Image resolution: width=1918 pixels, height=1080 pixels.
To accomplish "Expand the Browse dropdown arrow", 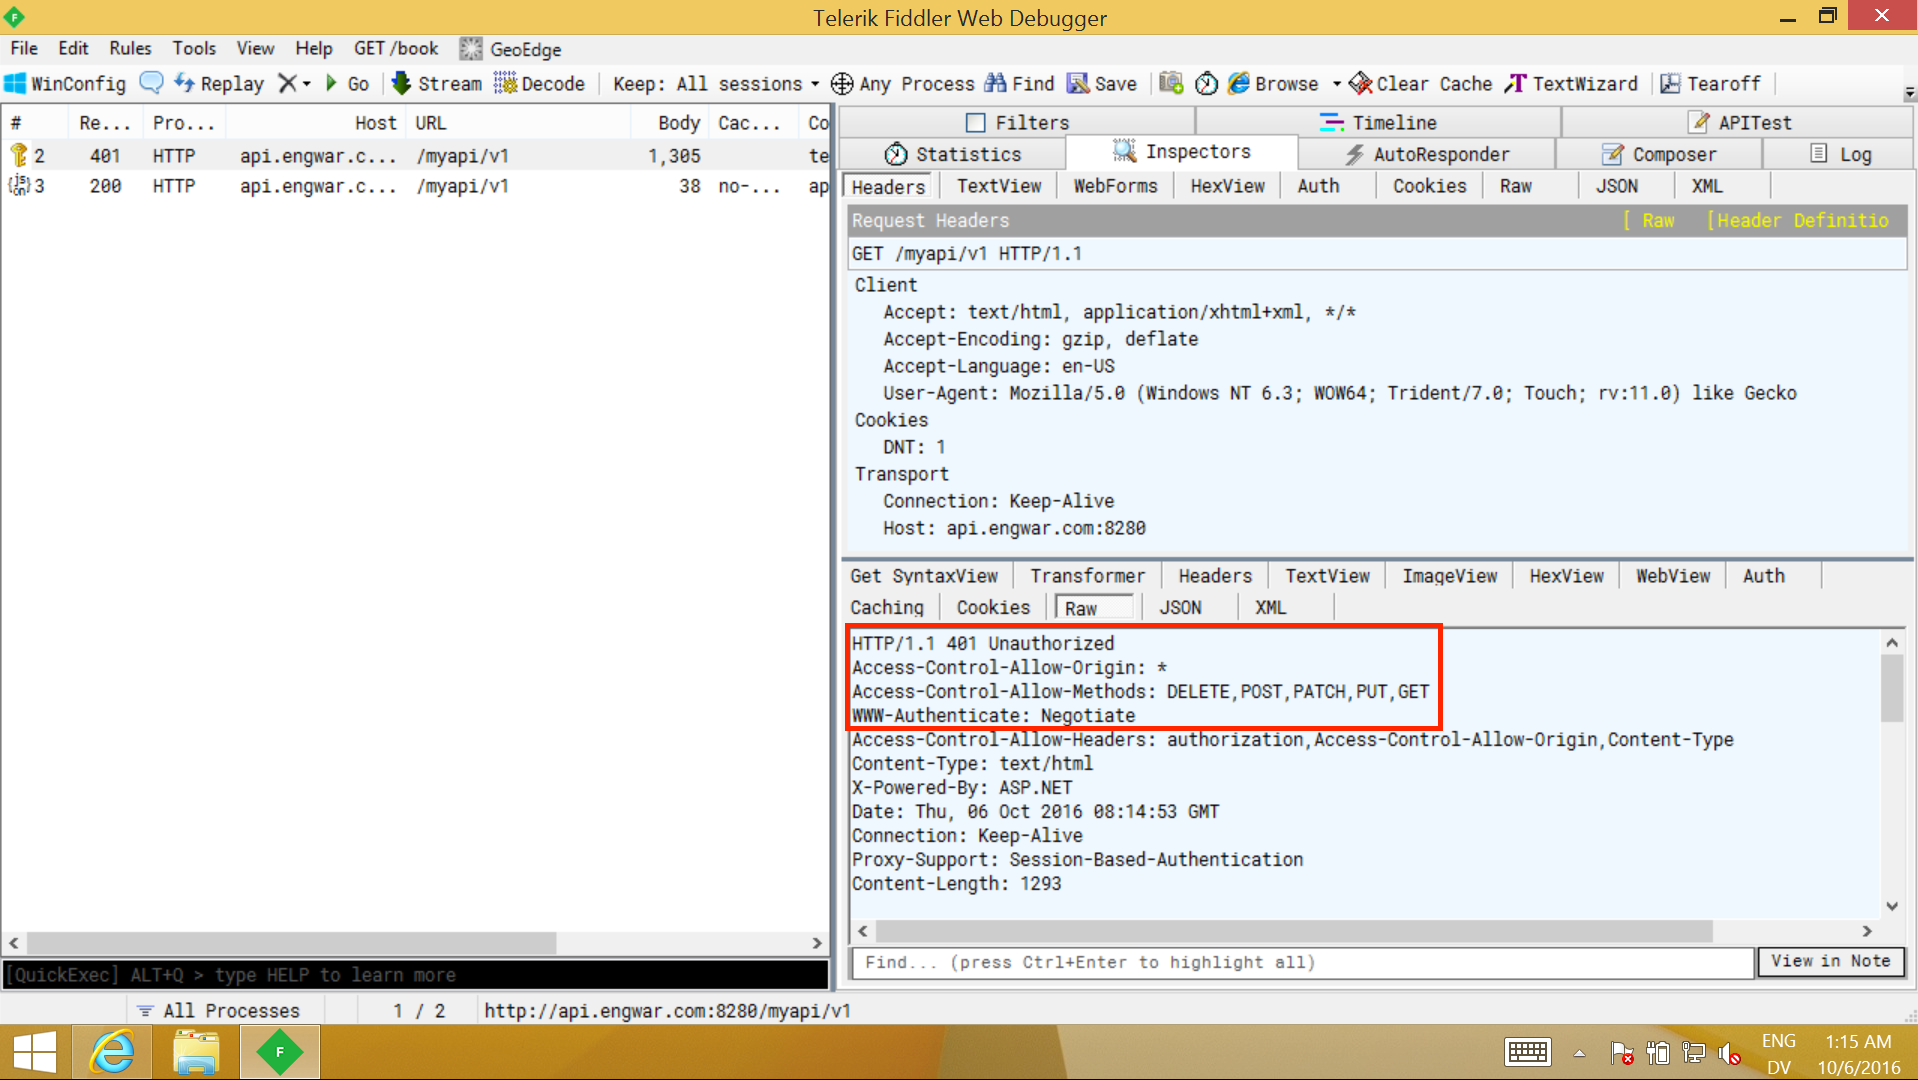I will tap(1336, 84).
